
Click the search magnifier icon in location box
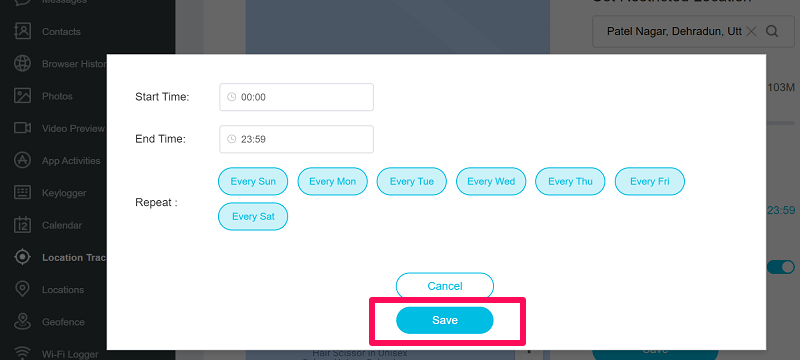pos(772,32)
